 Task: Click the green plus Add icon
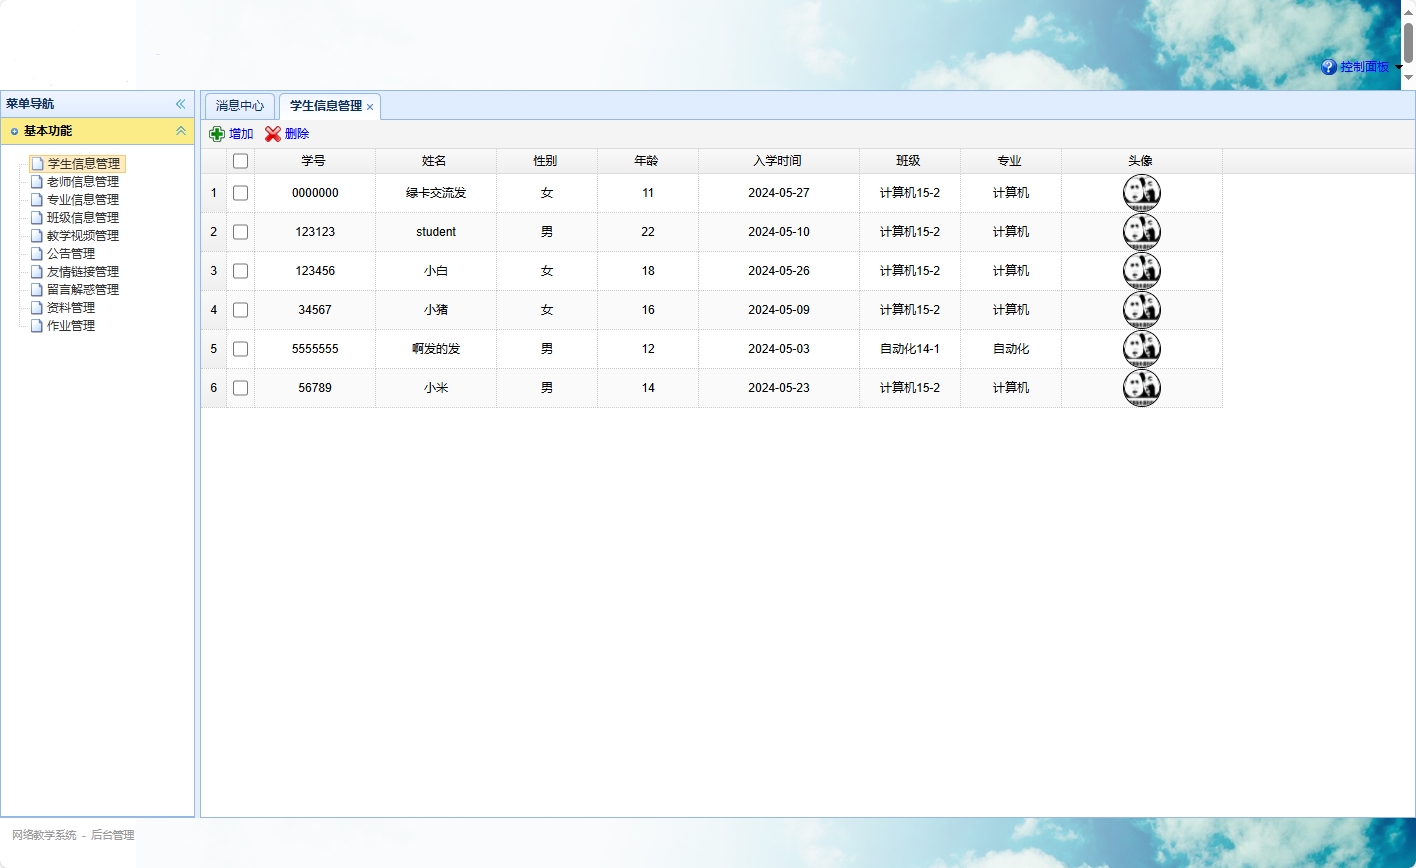click(x=217, y=134)
